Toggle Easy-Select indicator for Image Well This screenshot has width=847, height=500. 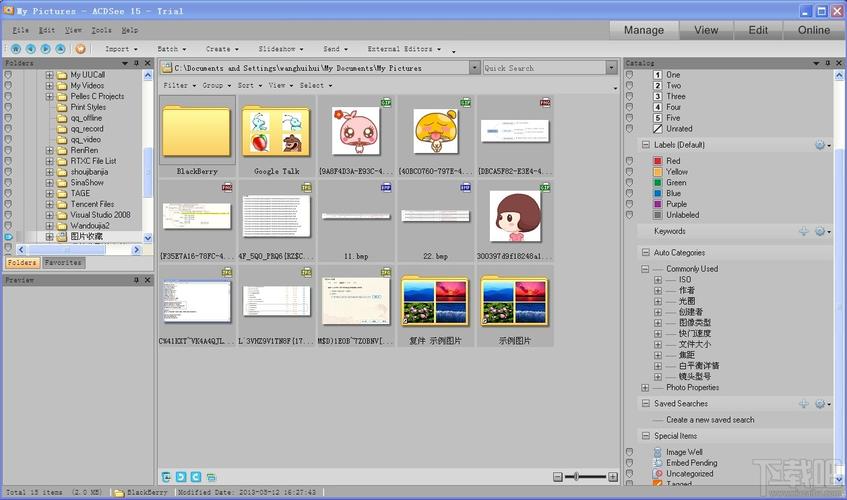pos(629,452)
